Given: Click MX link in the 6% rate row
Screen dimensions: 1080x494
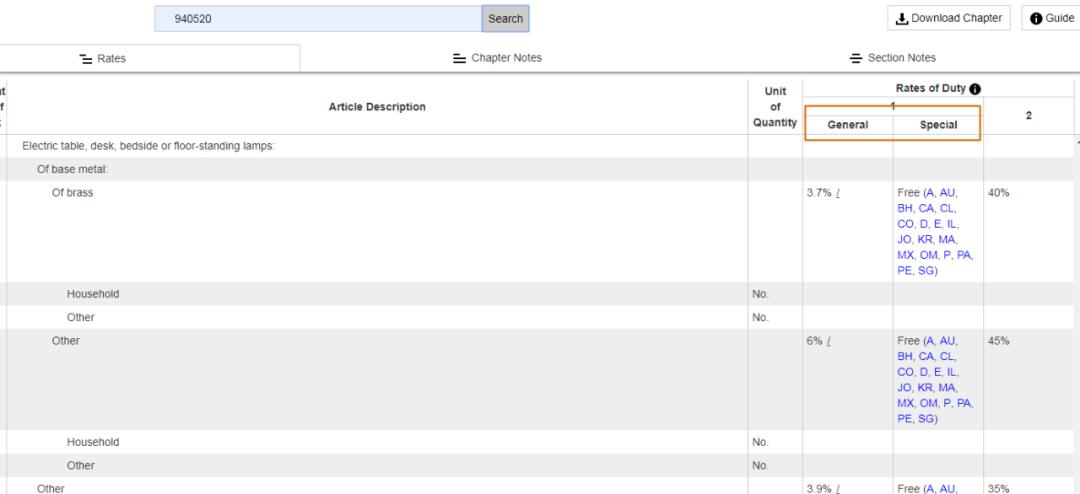Looking at the screenshot, I should pyautogui.click(x=907, y=402).
